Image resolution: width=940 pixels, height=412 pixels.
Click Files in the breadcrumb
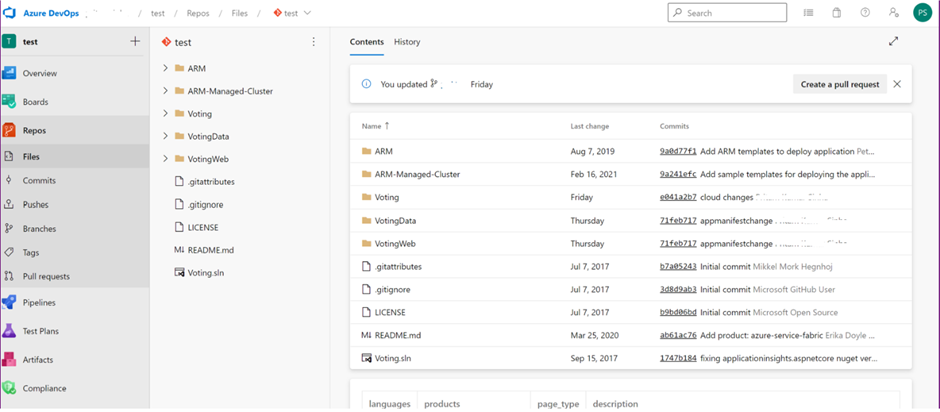(x=240, y=13)
